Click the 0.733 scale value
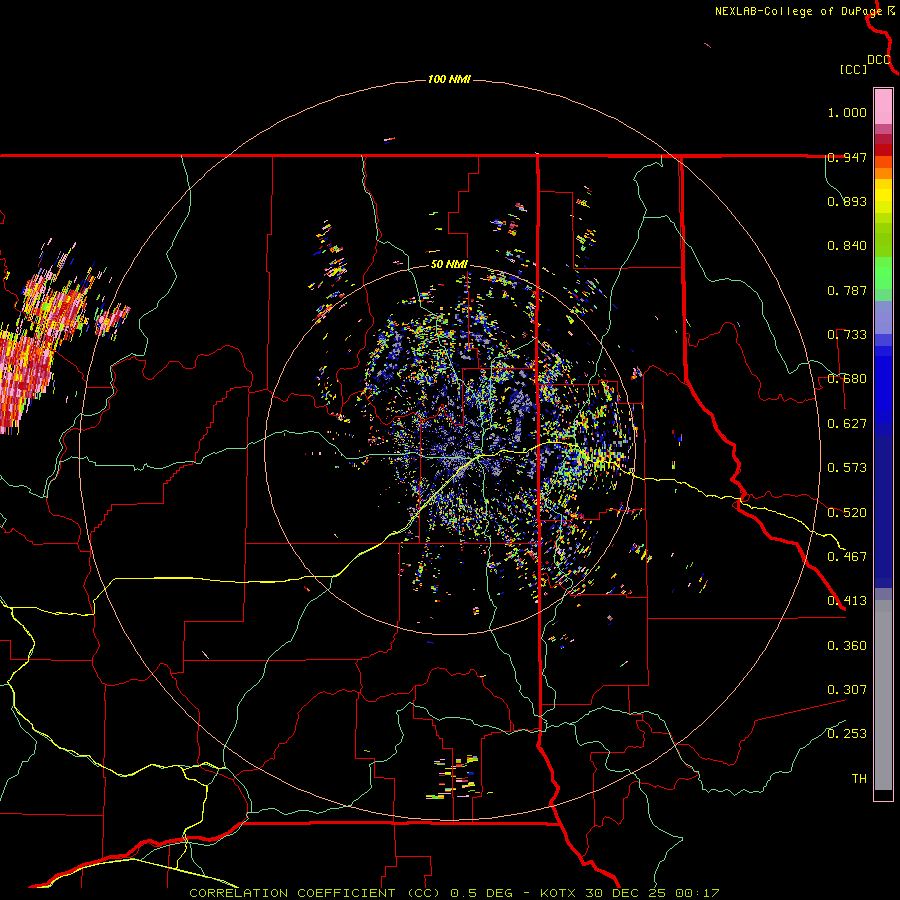The width and height of the screenshot is (900, 900). [847, 335]
